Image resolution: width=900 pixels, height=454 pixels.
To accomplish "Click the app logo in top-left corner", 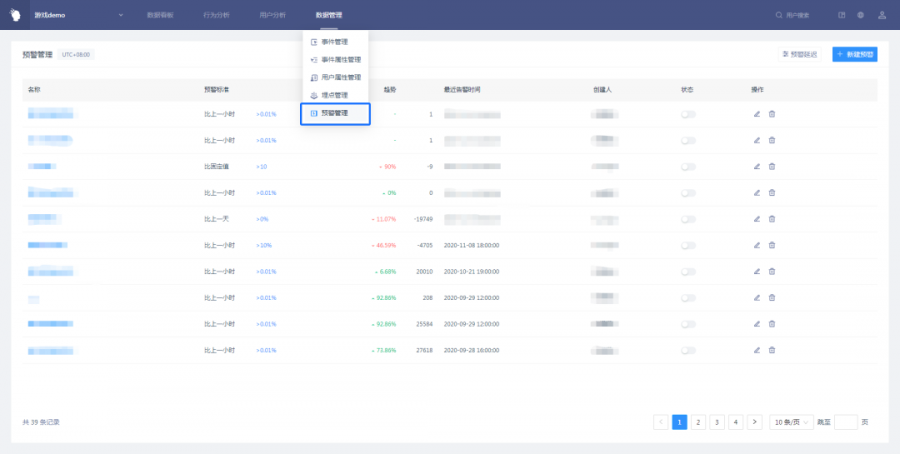I will pos(15,15).
